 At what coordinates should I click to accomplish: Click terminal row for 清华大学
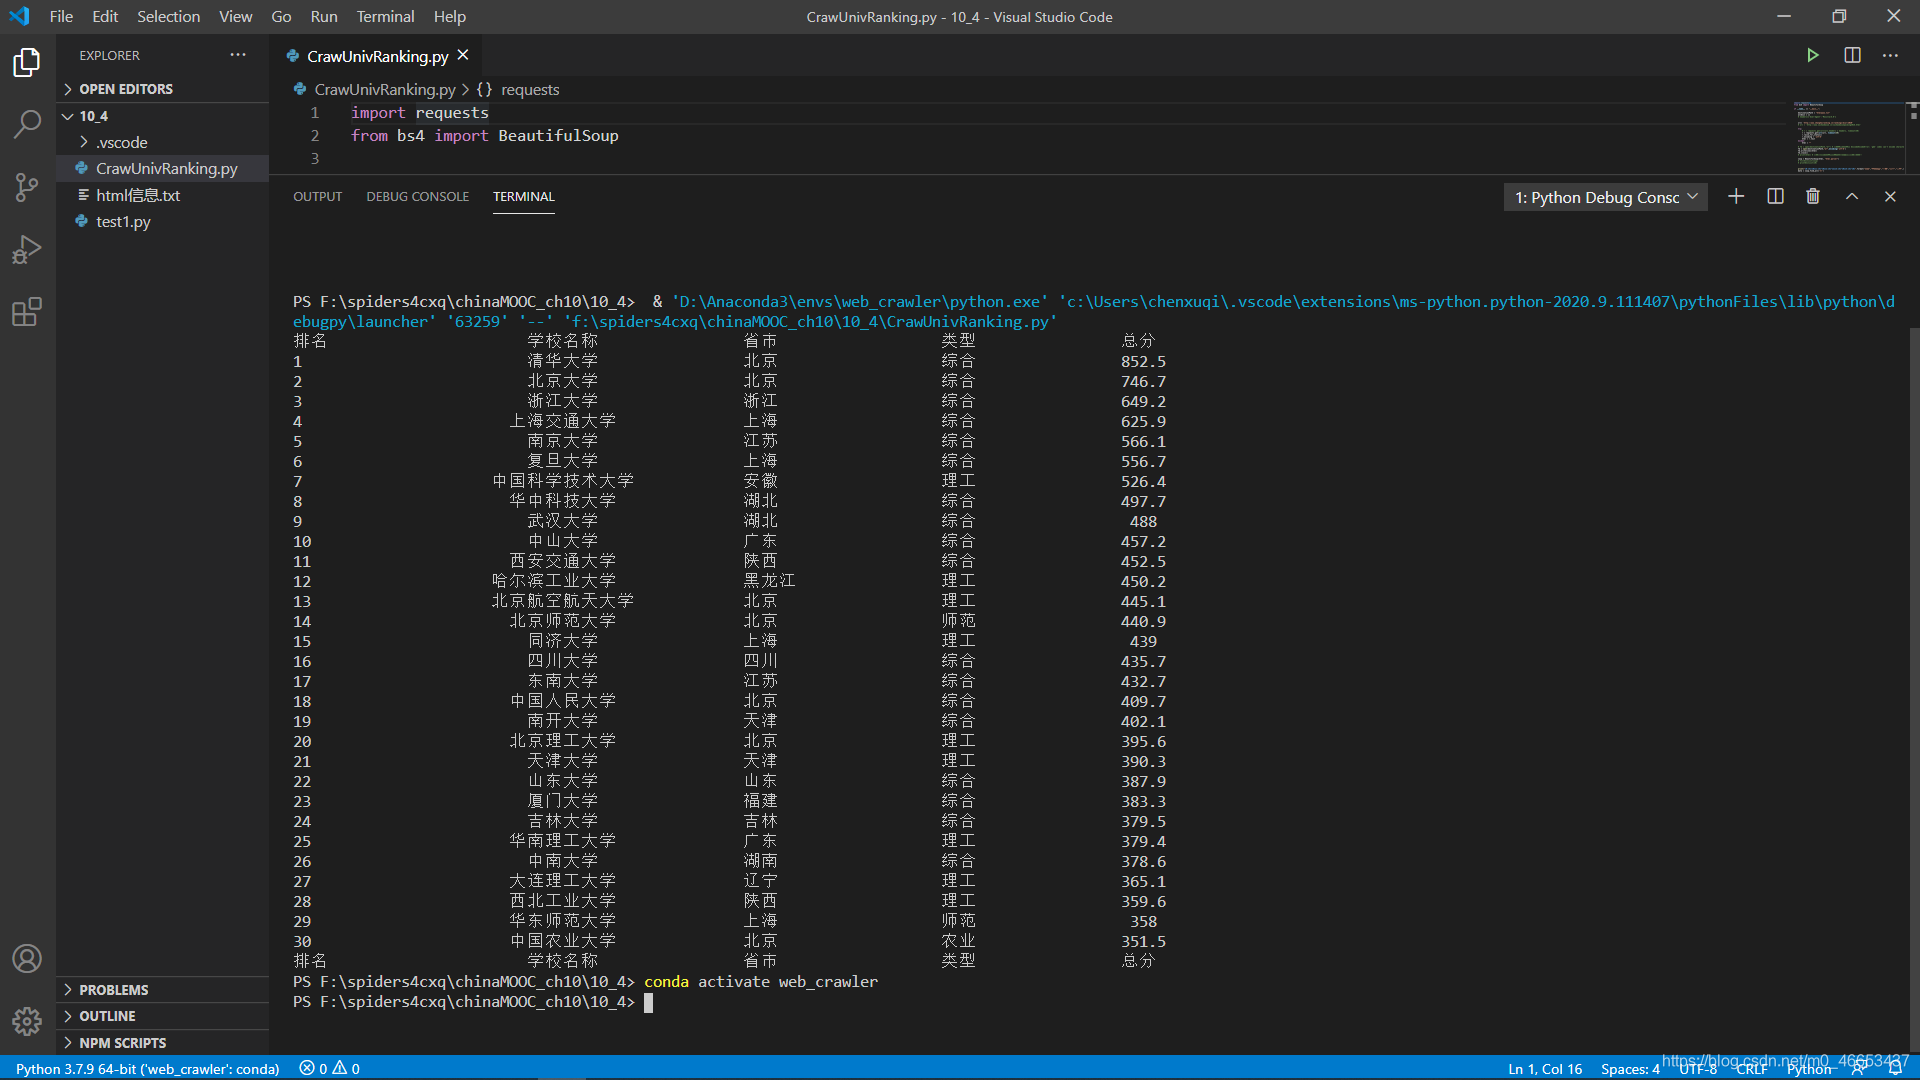pos(730,362)
